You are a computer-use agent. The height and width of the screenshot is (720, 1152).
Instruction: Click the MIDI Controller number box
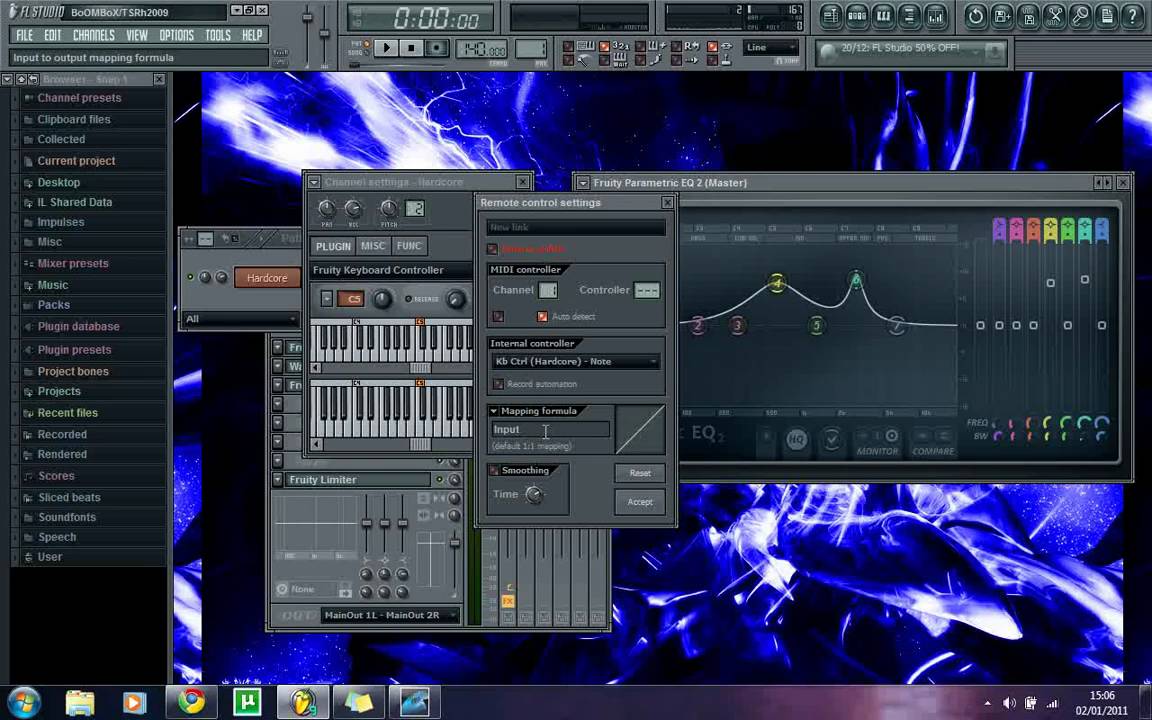pos(647,290)
